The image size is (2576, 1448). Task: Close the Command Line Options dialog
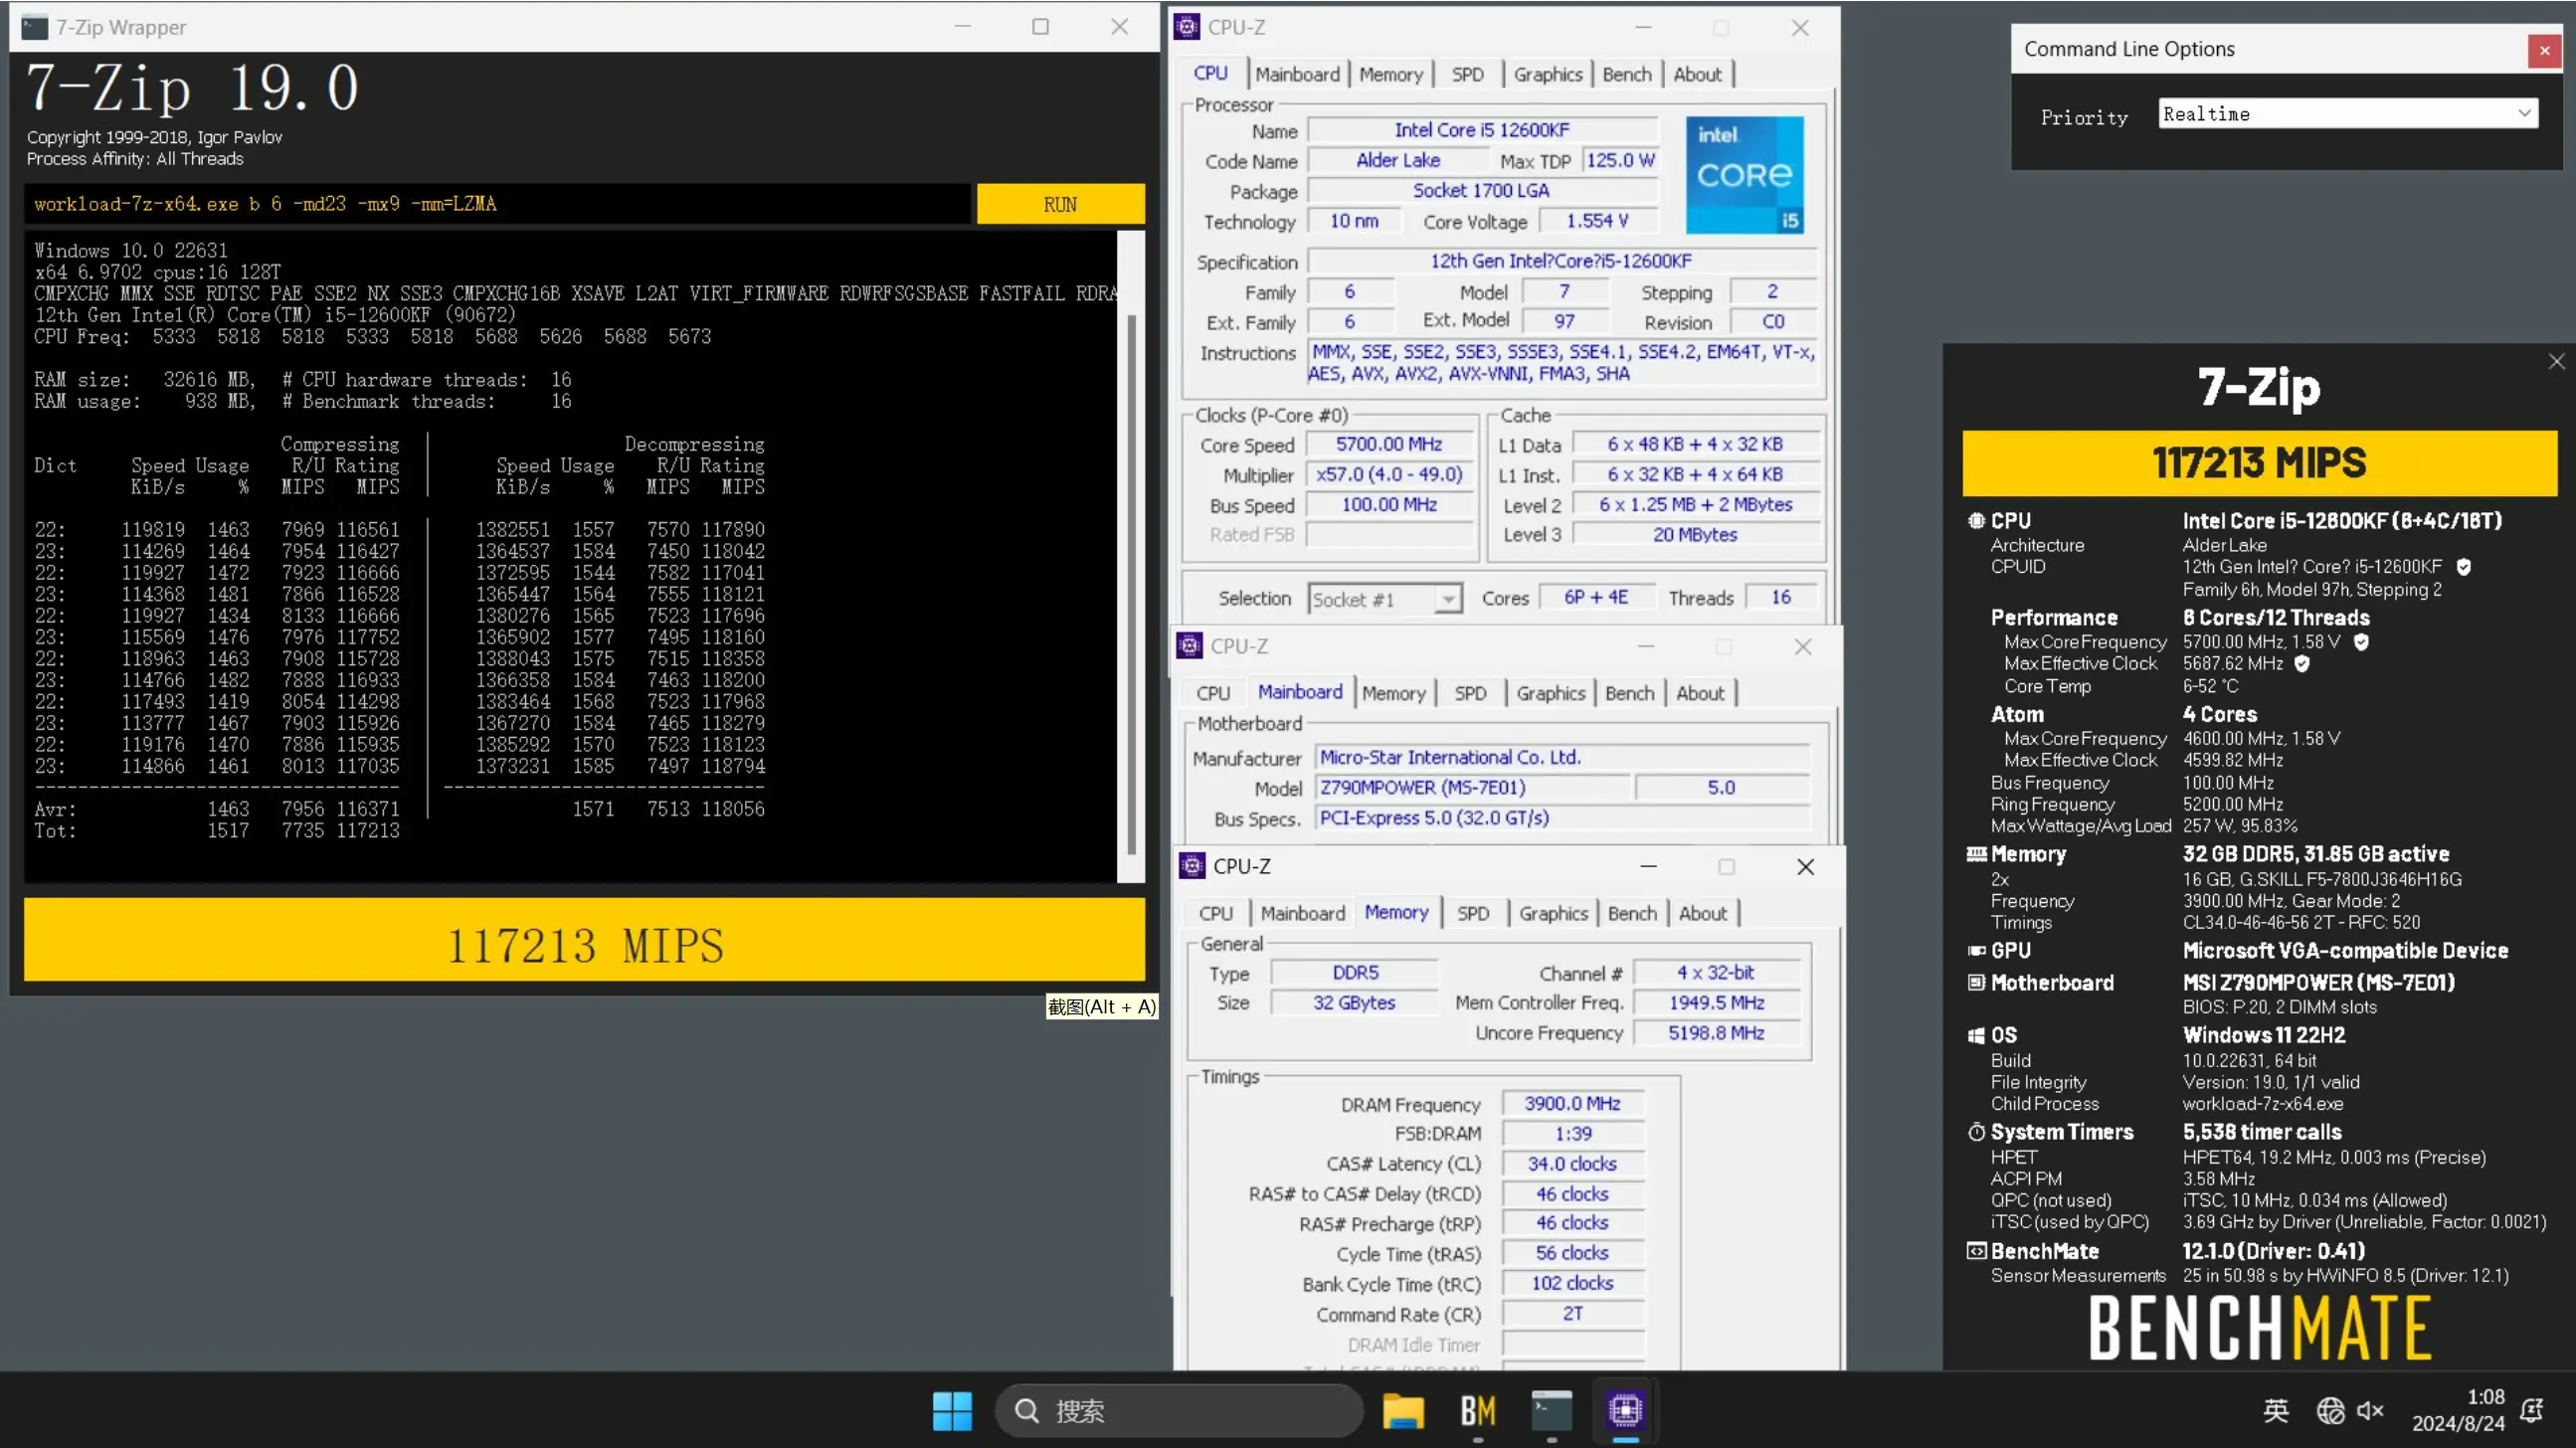click(x=2544, y=50)
